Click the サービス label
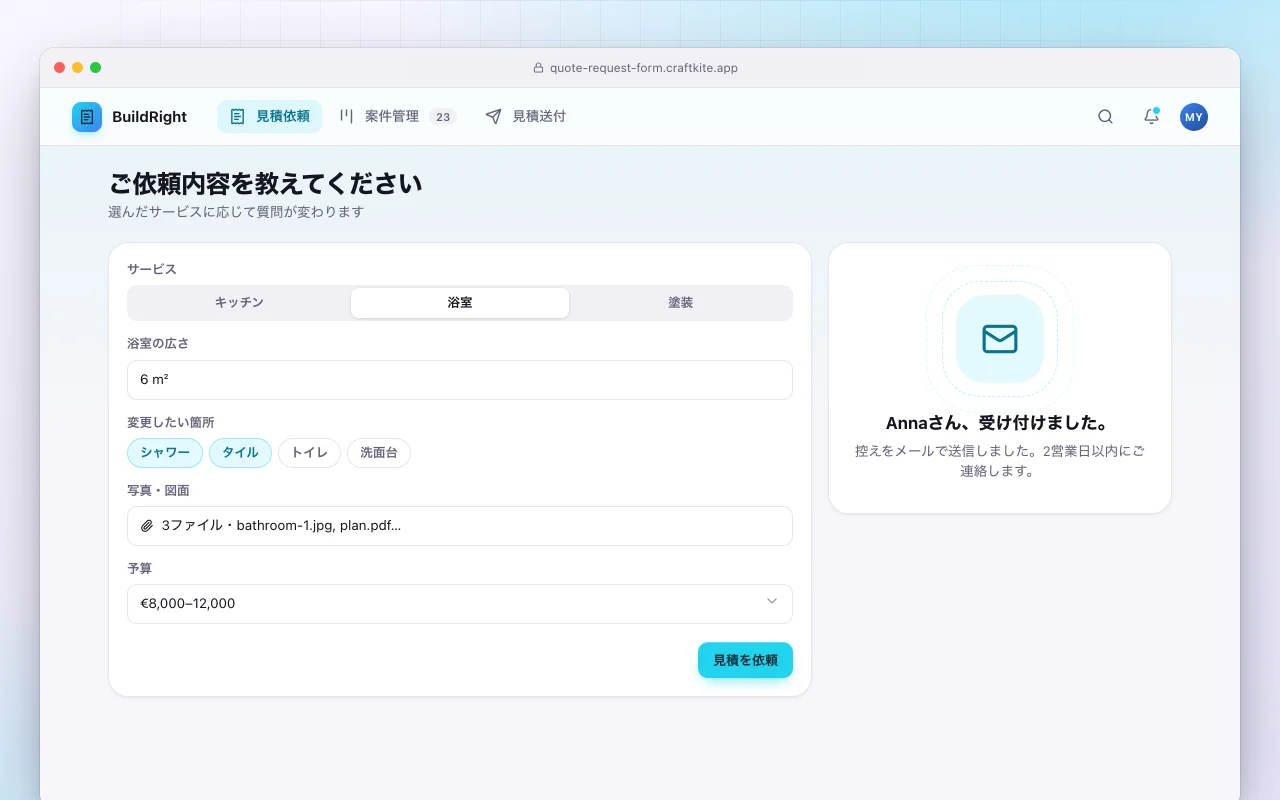1280x800 pixels. (x=152, y=269)
